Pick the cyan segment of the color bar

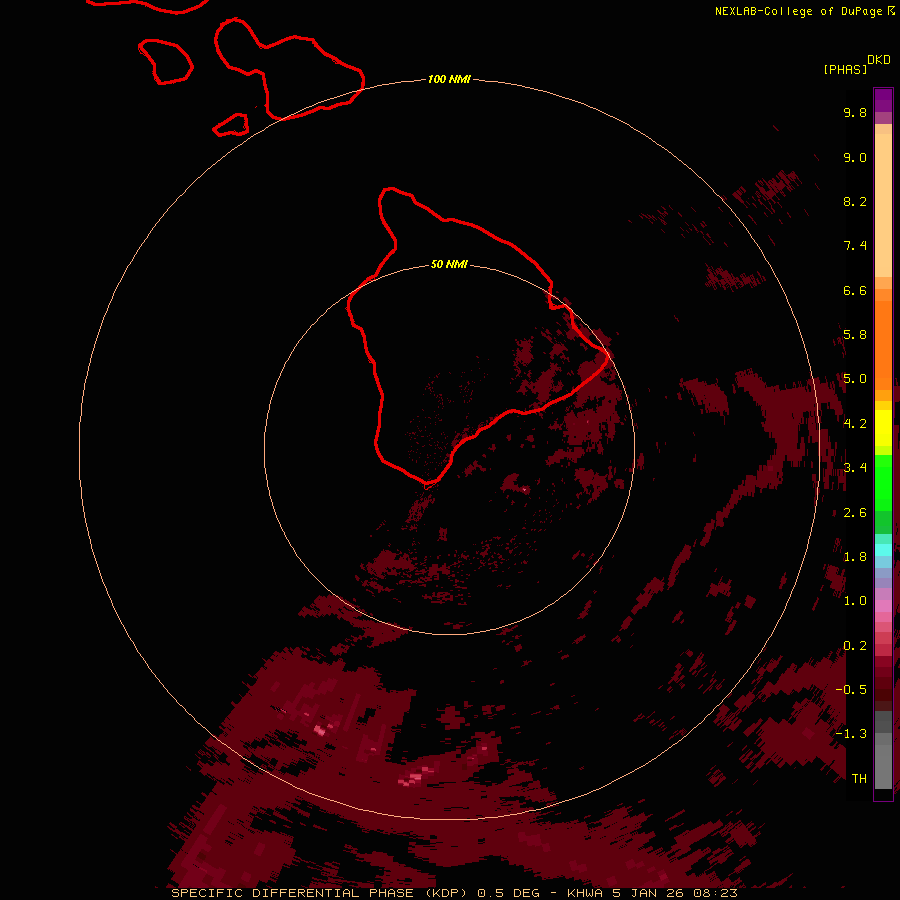(x=883, y=550)
